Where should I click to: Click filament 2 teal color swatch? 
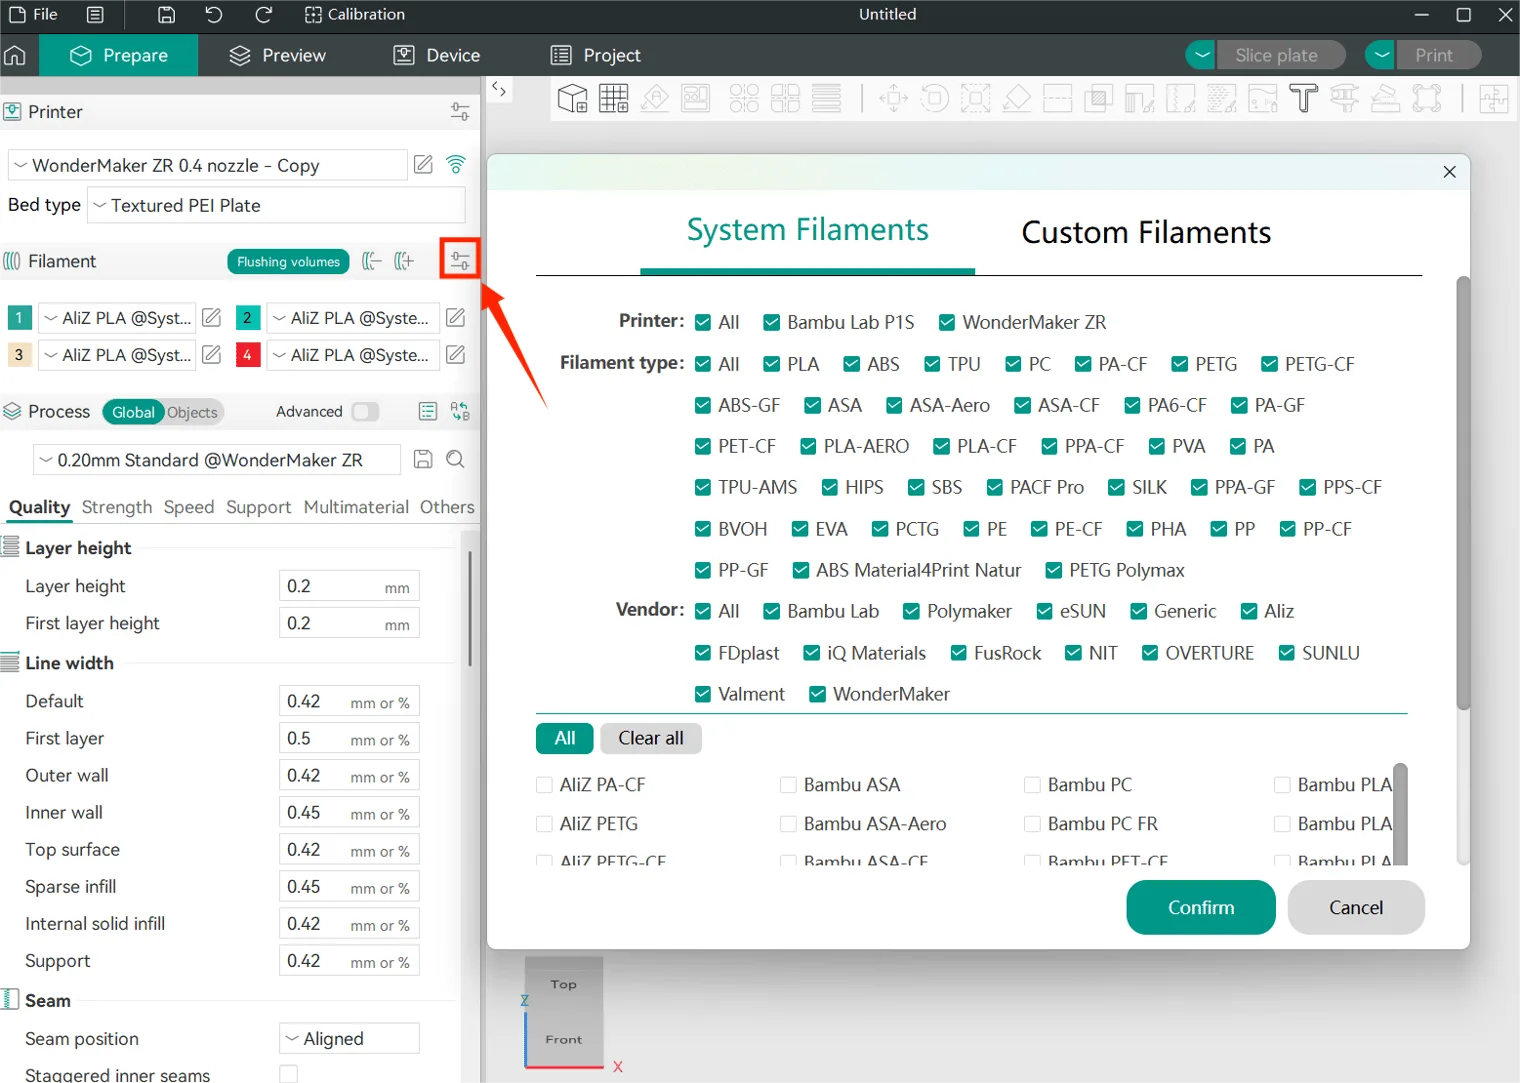point(247,318)
